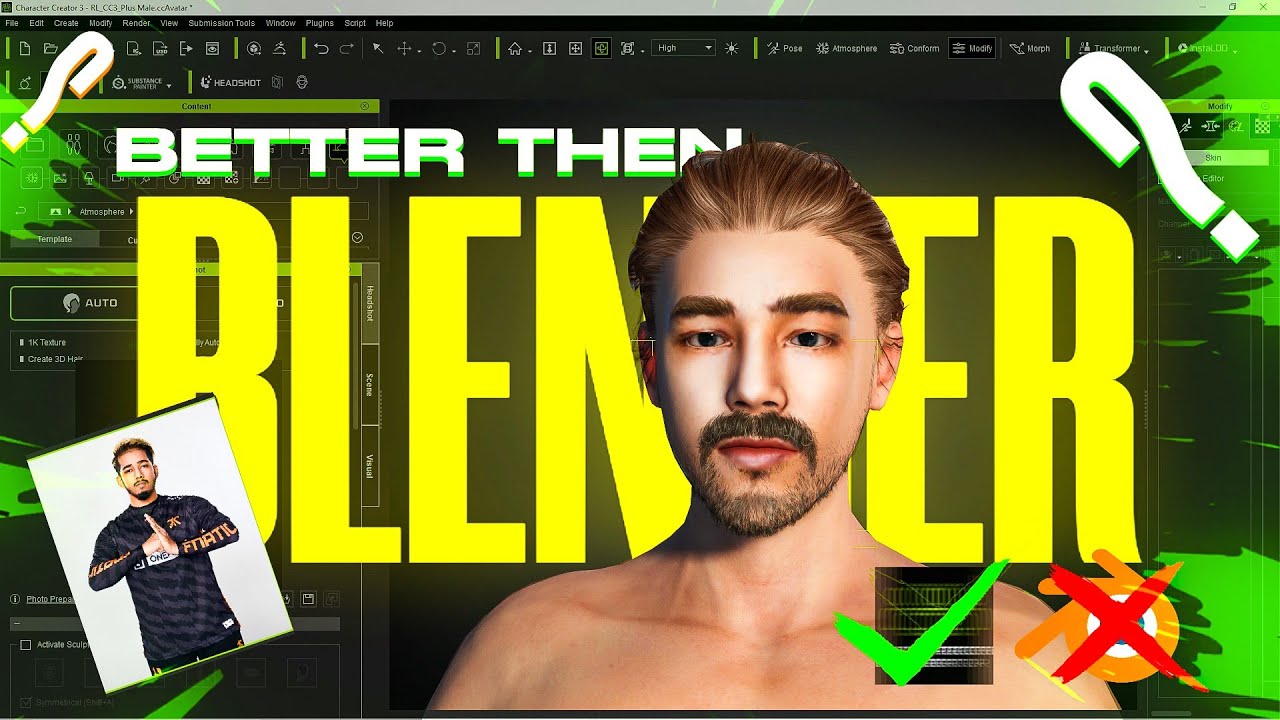Click the export USD toolbar icon

pyautogui.click(x=160, y=48)
